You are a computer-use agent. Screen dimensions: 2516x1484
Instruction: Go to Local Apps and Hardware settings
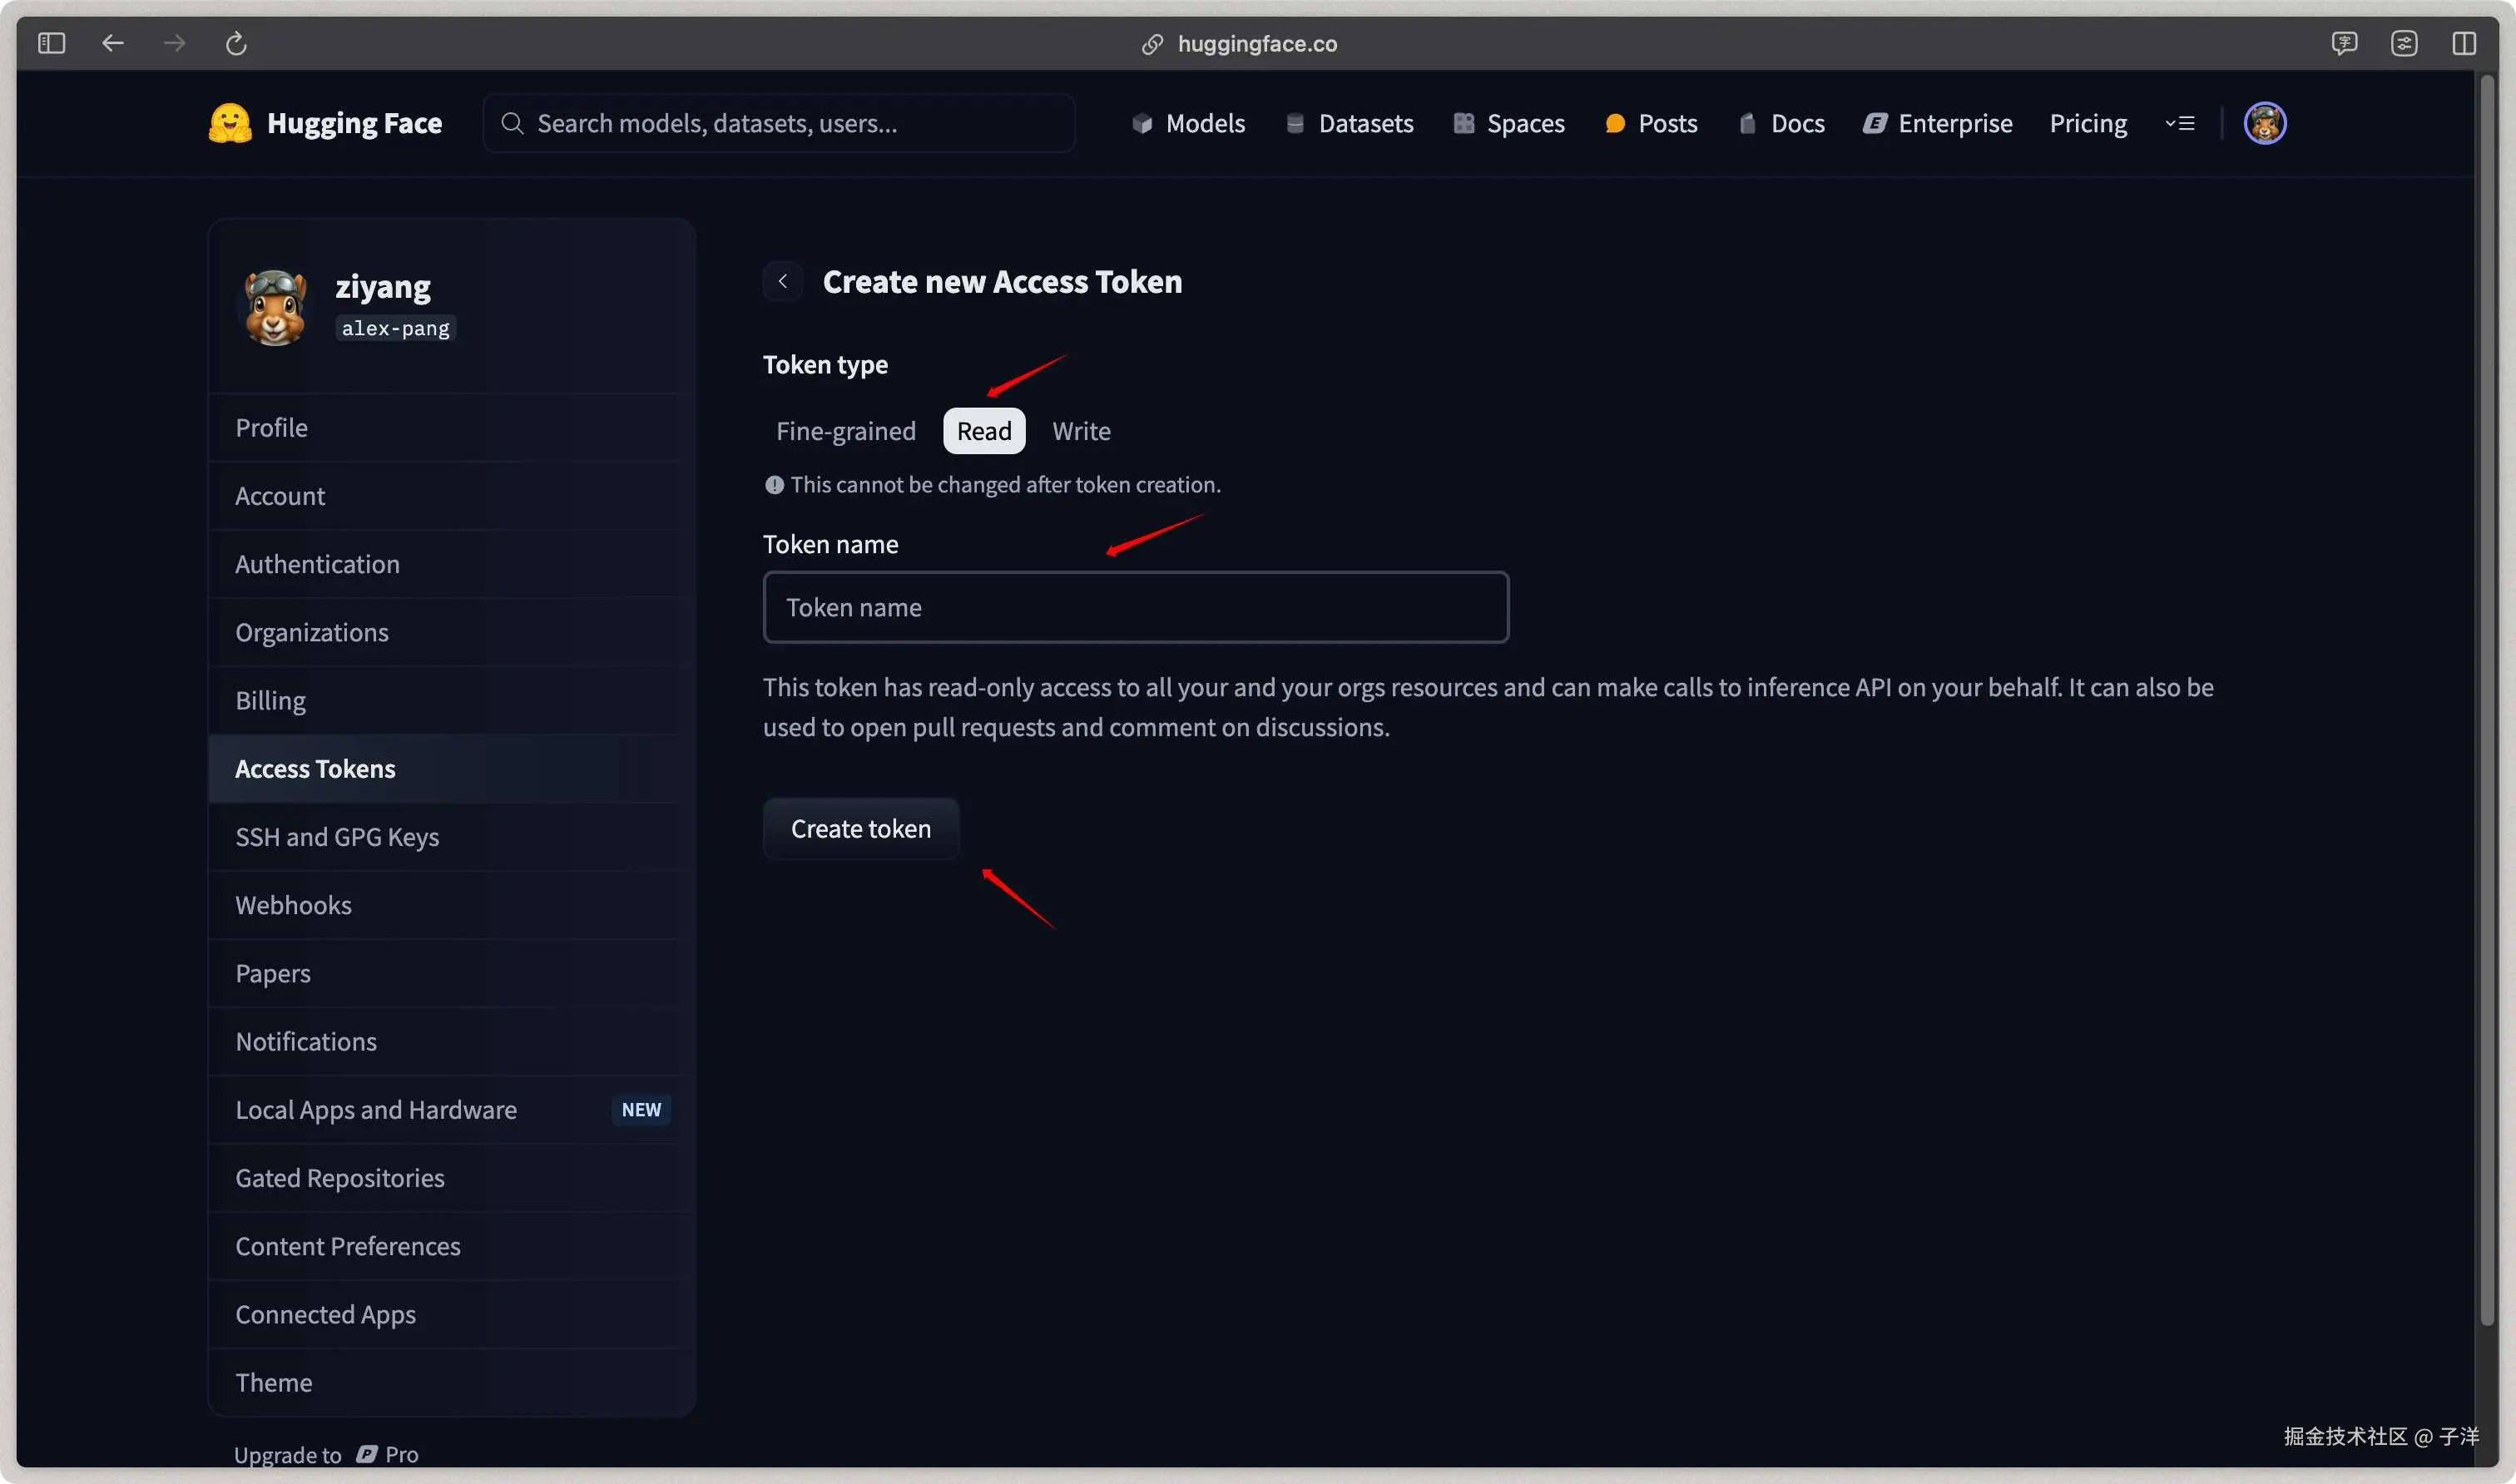pyautogui.click(x=376, y=1110)
